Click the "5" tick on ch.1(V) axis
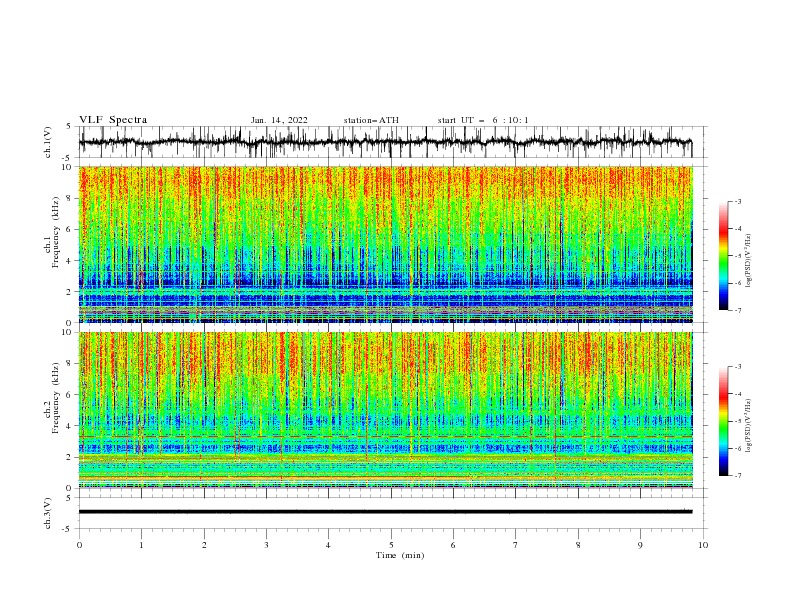This screenshot has height=612, width=792. [x=70, y=127]
